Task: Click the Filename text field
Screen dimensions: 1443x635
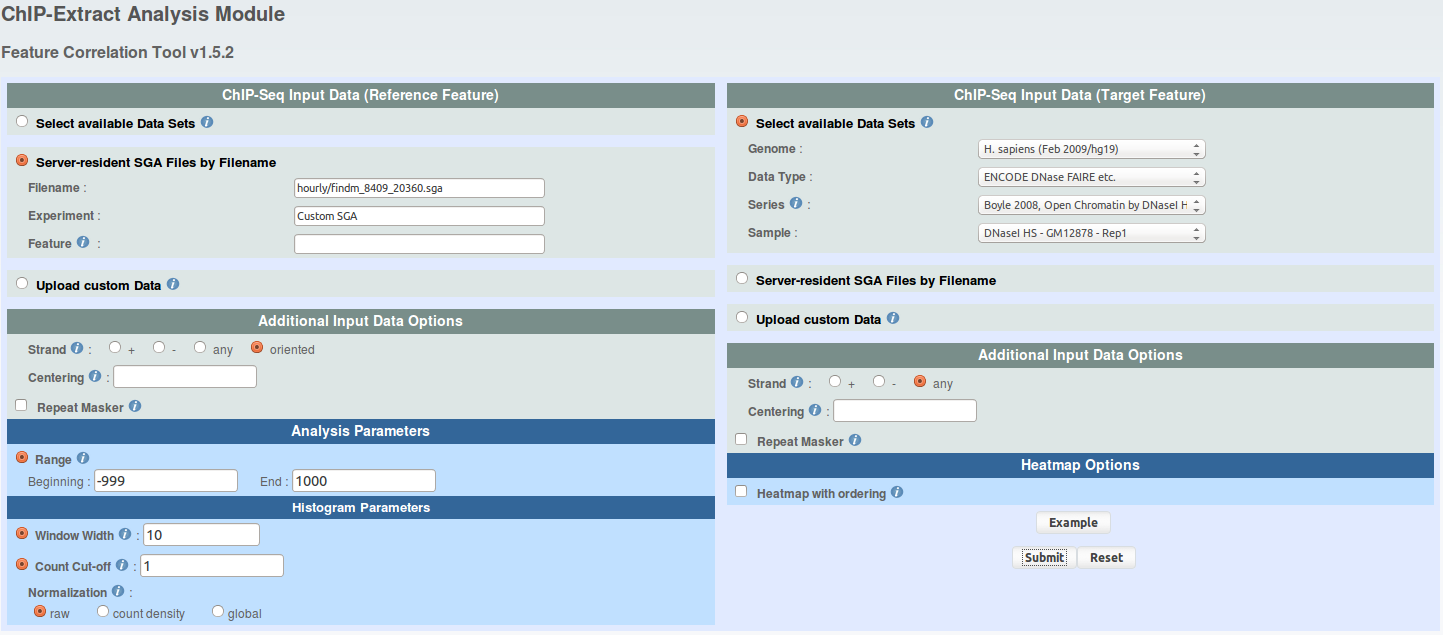Action: (x=419, y=188)
